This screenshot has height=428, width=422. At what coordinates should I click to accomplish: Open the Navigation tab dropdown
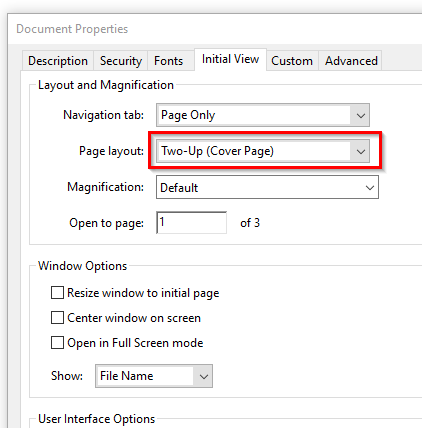point(263,115)
